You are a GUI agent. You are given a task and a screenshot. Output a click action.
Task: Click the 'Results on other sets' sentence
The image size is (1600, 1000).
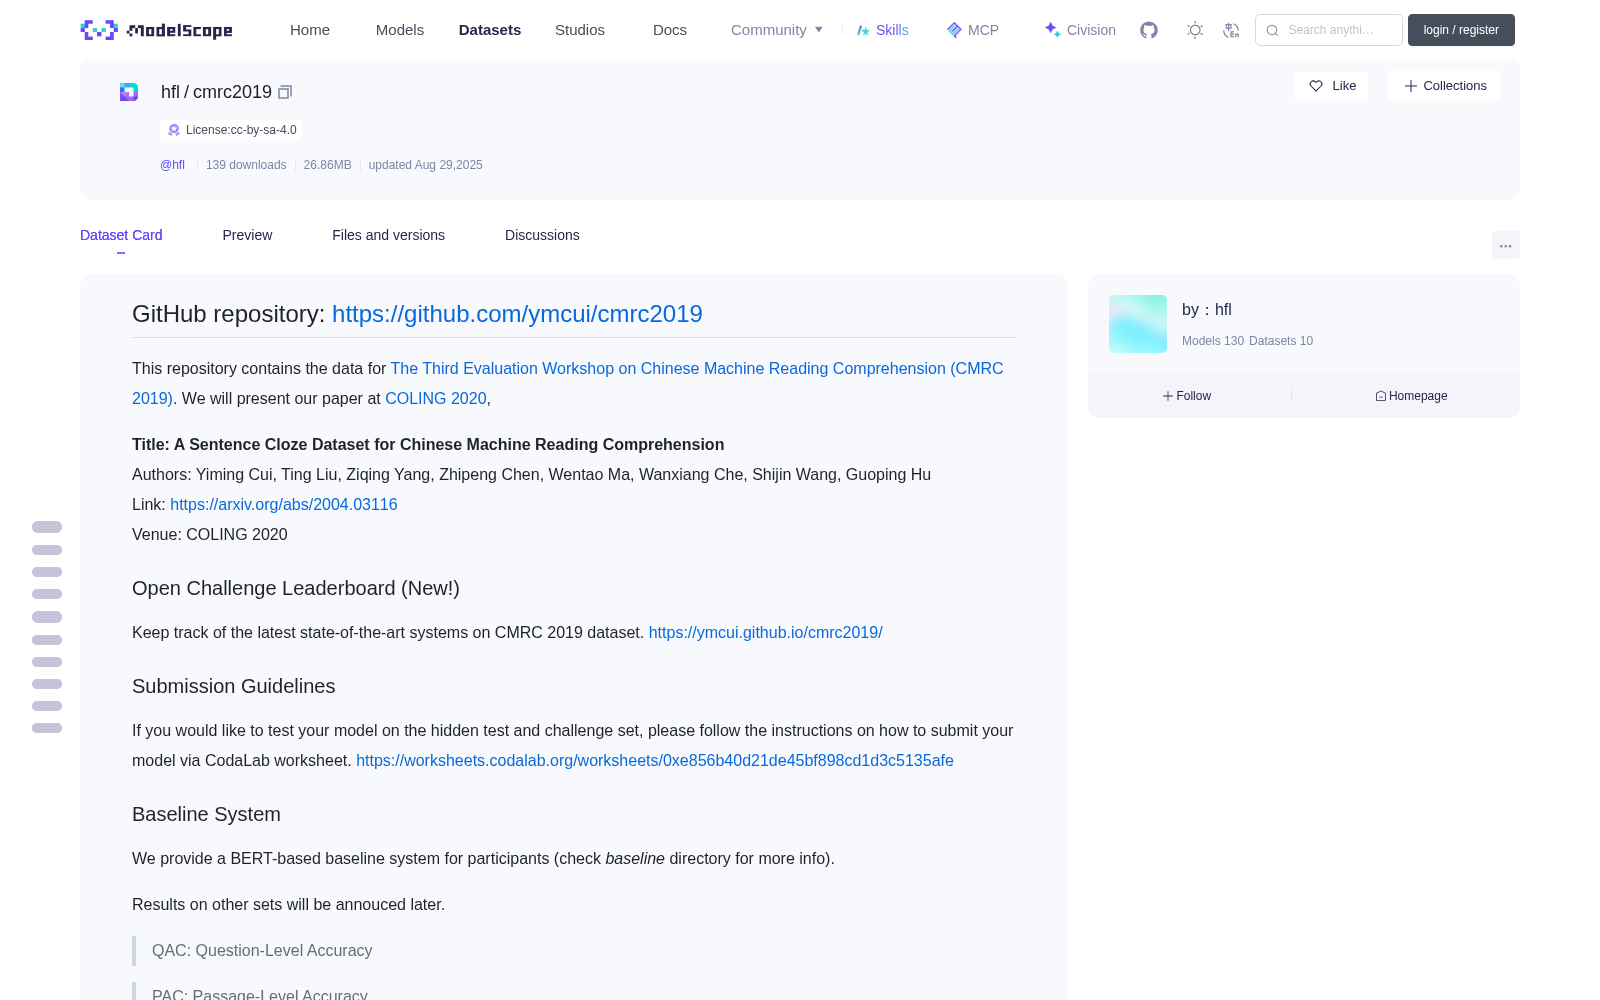(x=288, y=904)
